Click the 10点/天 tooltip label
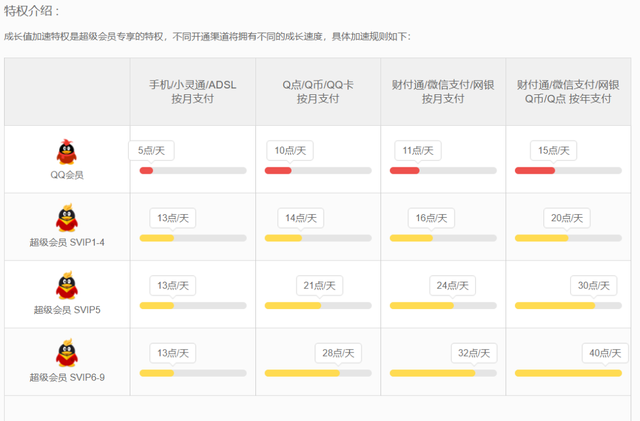This screenshot has height=421, width=640. coord(290,151)
